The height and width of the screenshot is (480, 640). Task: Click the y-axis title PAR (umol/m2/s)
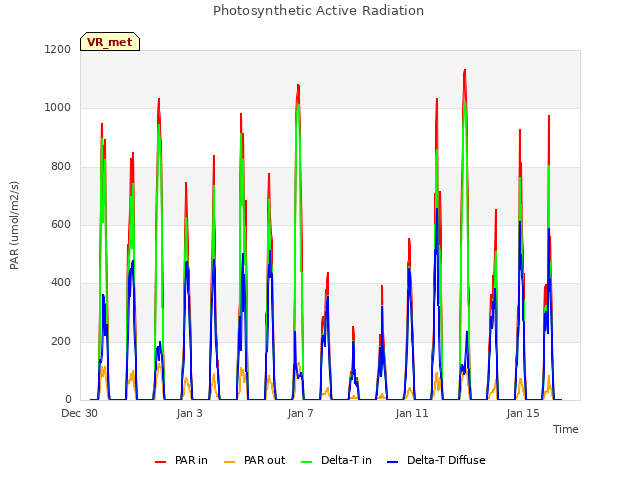coord(14,225)
